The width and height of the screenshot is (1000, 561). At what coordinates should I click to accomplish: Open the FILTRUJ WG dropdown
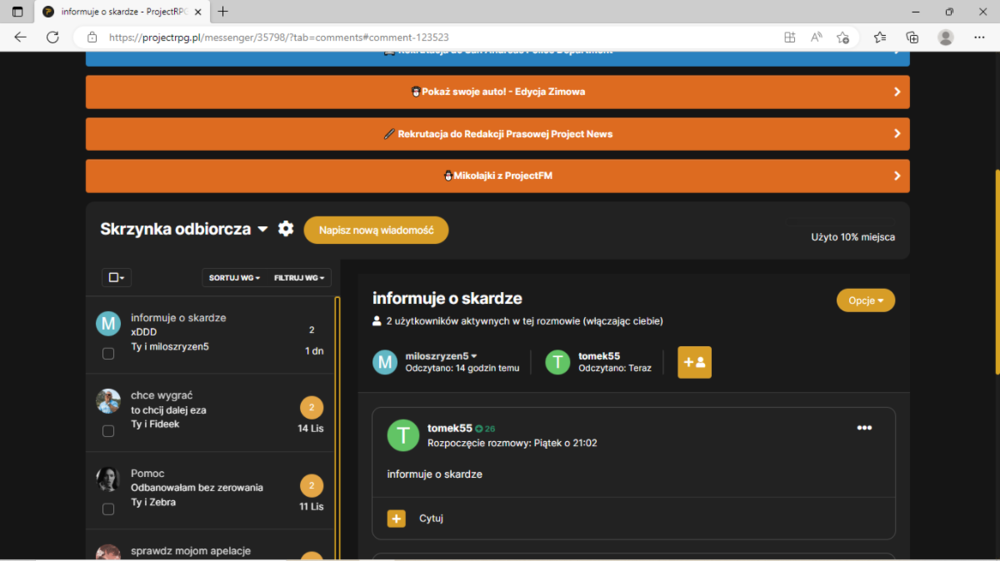click(x=299, y=277)
